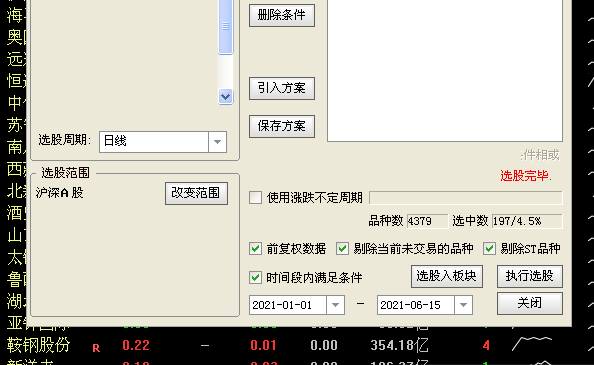Click the progress bar beside 使用涨跌不定周期

click(x=466, y=198)
